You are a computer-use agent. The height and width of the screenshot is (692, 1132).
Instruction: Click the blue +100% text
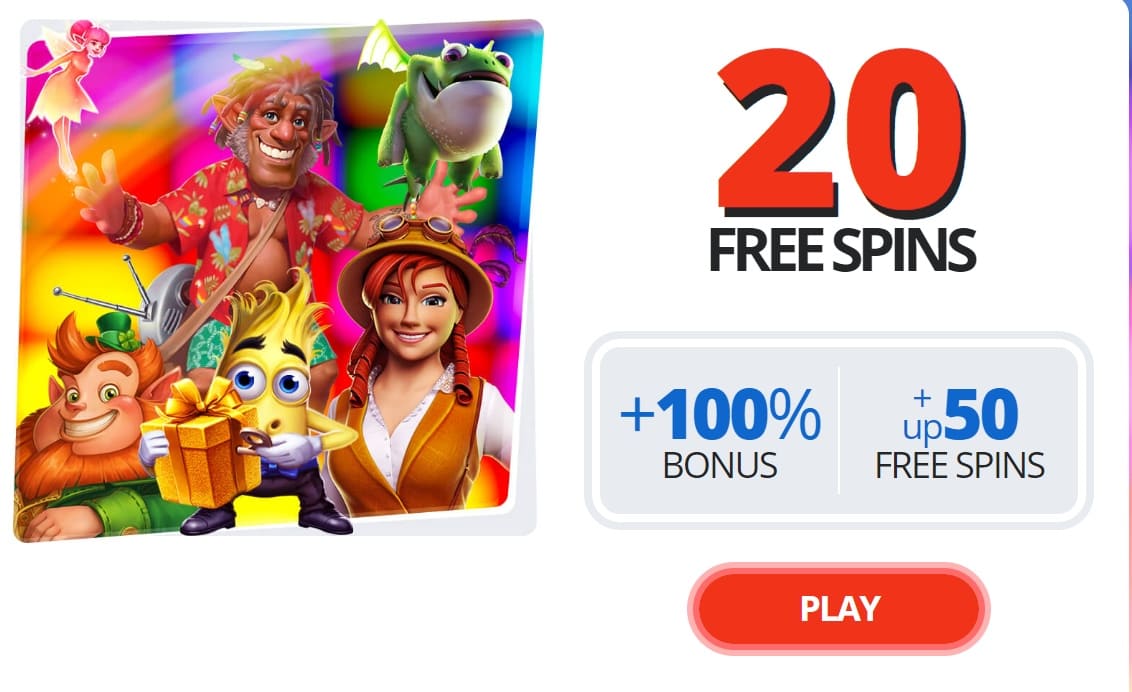(720, 414)
